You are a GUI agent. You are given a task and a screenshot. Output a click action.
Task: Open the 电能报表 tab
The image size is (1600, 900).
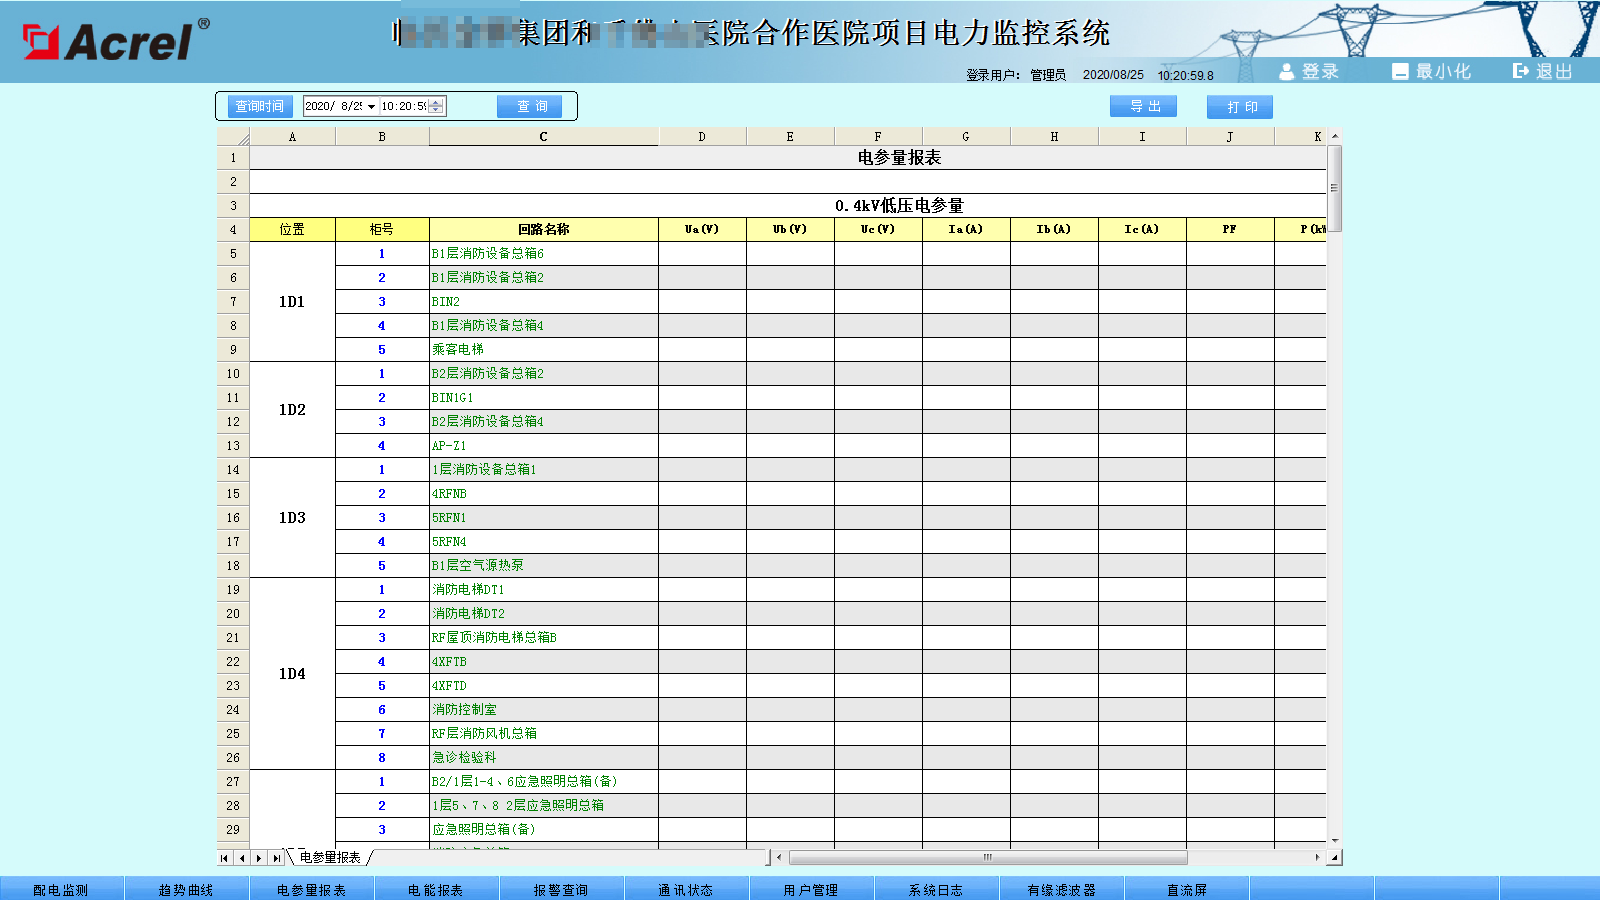coord(436,889)
